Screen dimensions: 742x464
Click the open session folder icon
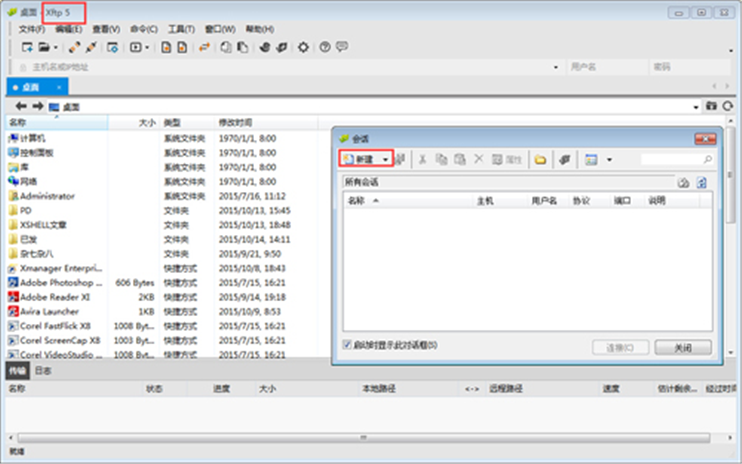44,47
